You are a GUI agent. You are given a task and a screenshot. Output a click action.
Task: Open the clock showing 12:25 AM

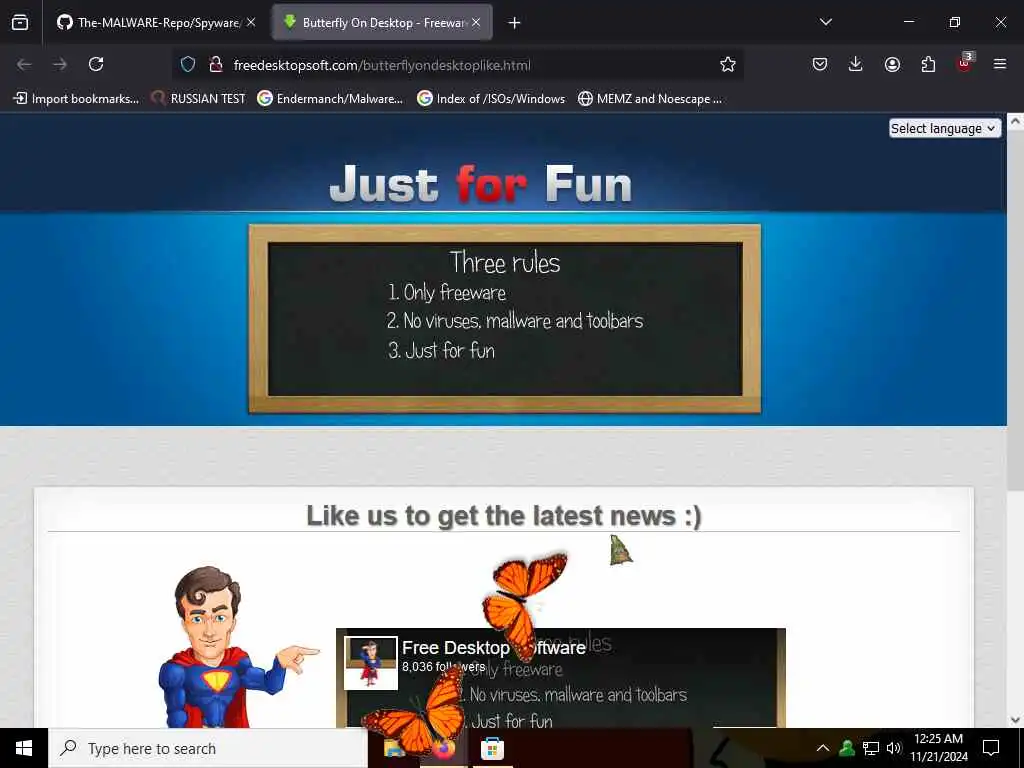pos(938,748)
